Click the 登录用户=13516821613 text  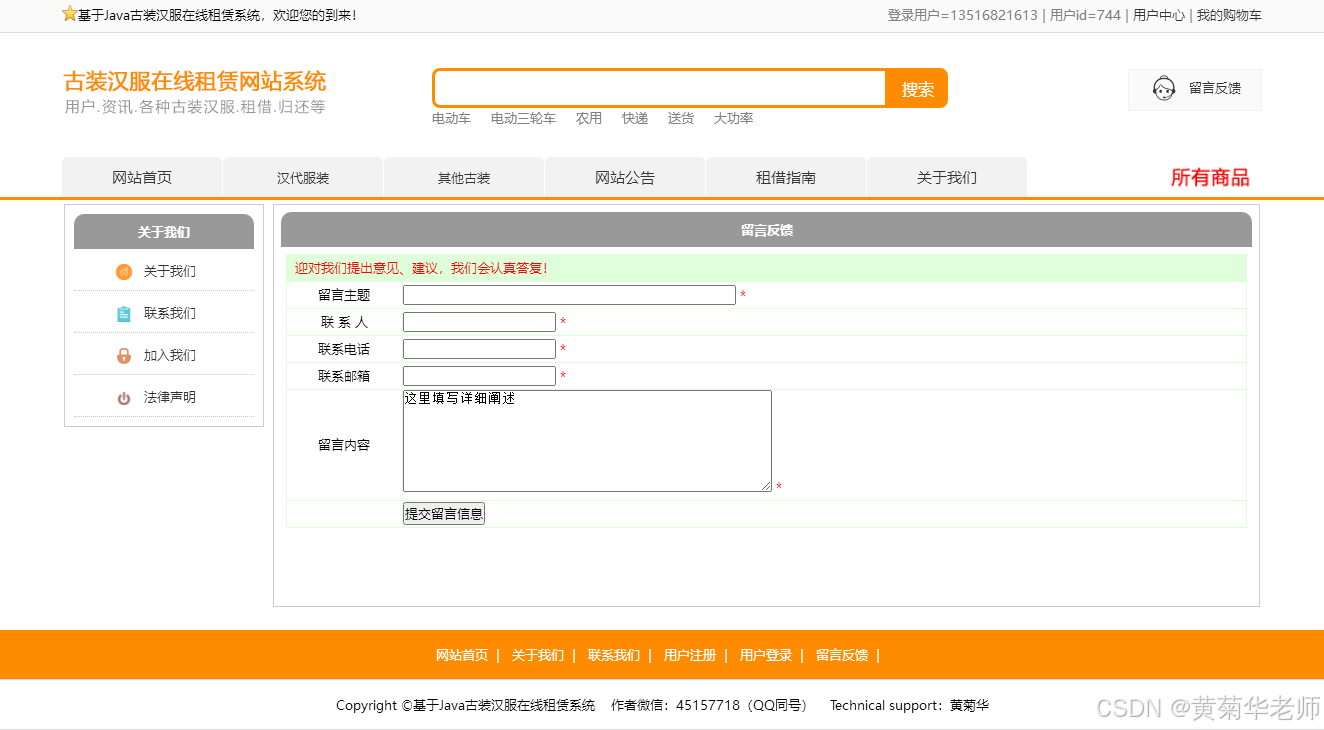pyautogui.click(x=963, y=15)
